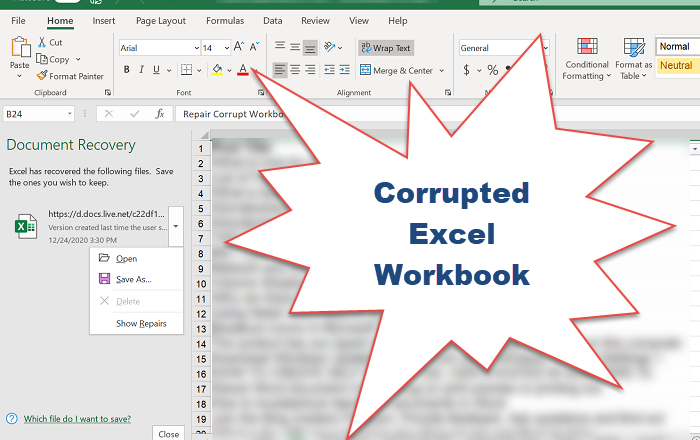Switch to the Insert tab
Viewport: 700px width, 440px height.
(x=104, y=21)
